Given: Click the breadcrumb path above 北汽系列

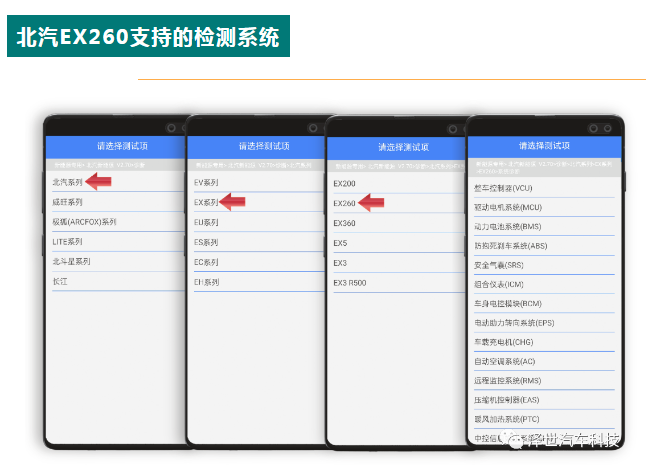Looking at the screenshot, I should click(99, 165).
